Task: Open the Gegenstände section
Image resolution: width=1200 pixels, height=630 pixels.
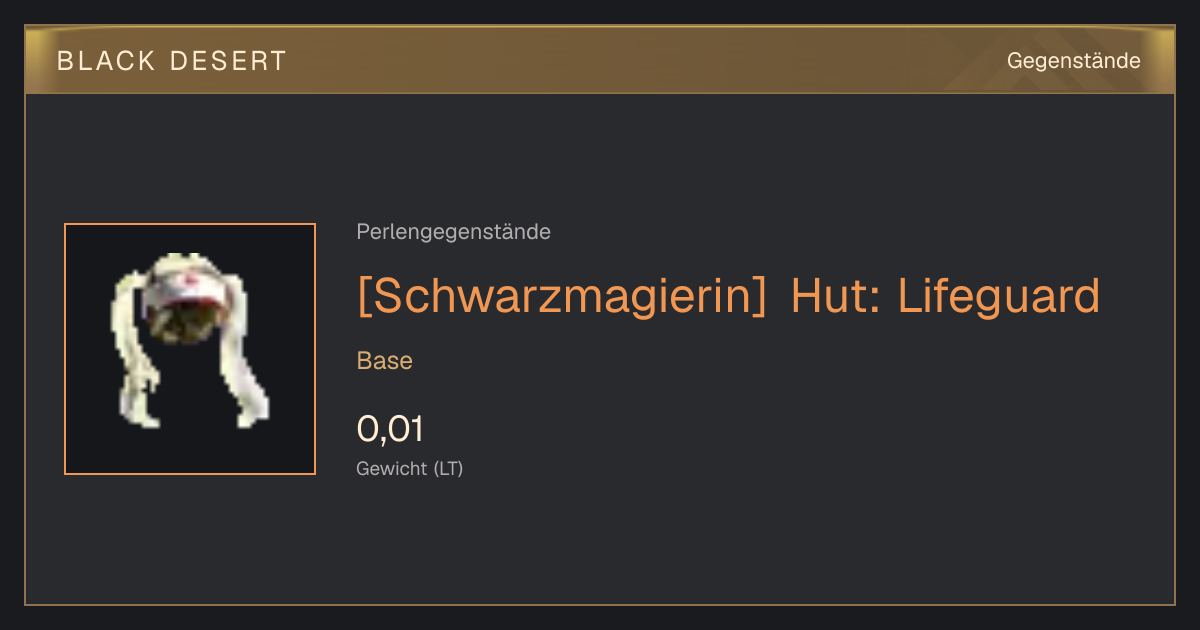Action: [1074, 61]
